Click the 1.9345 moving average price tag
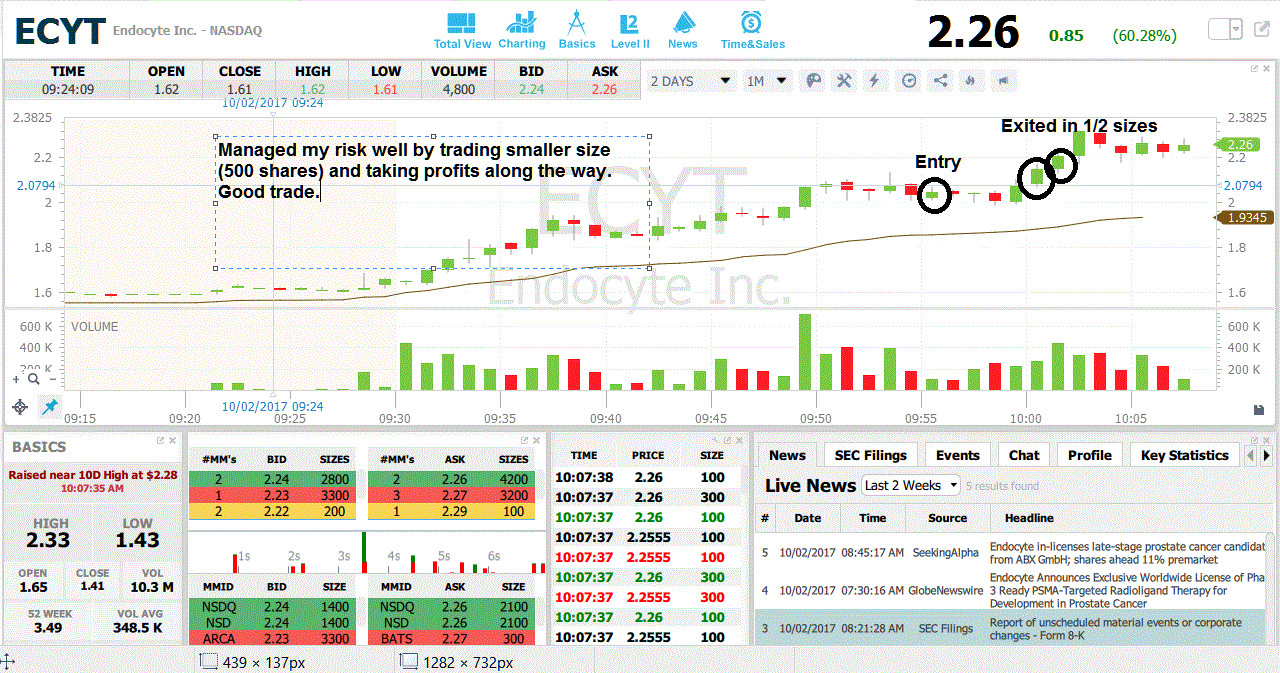 pos(1246,217)
